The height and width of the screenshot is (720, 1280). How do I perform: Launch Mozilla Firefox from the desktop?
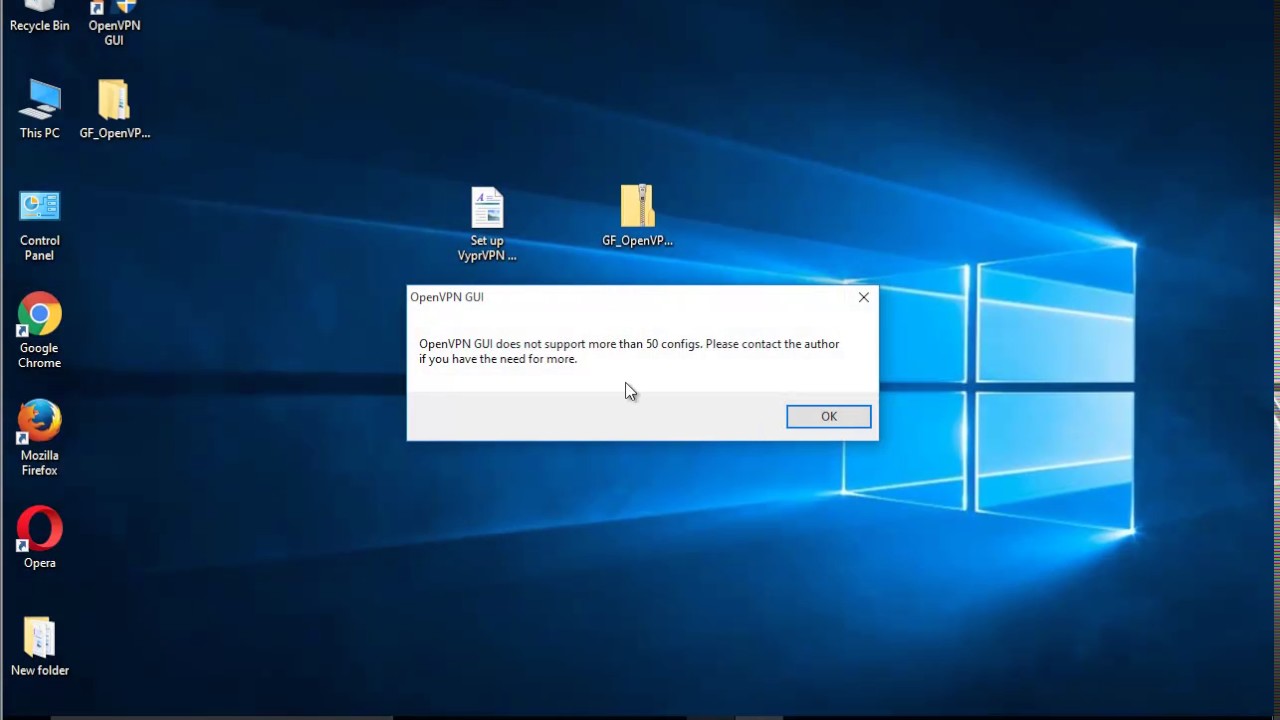pyautogui.click(x=39, y=439)
